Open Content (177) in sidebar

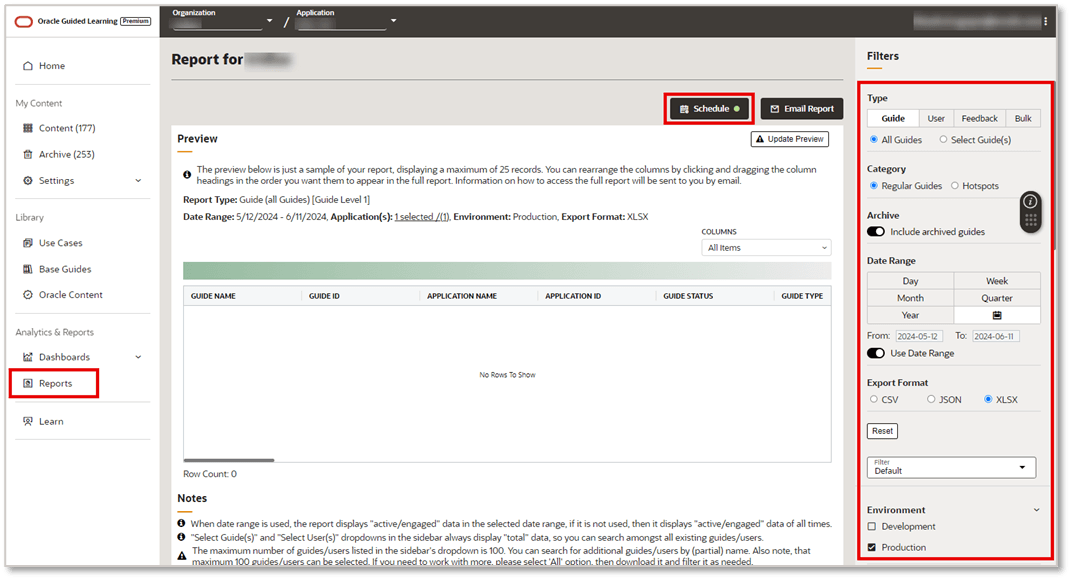pos(67,128)
